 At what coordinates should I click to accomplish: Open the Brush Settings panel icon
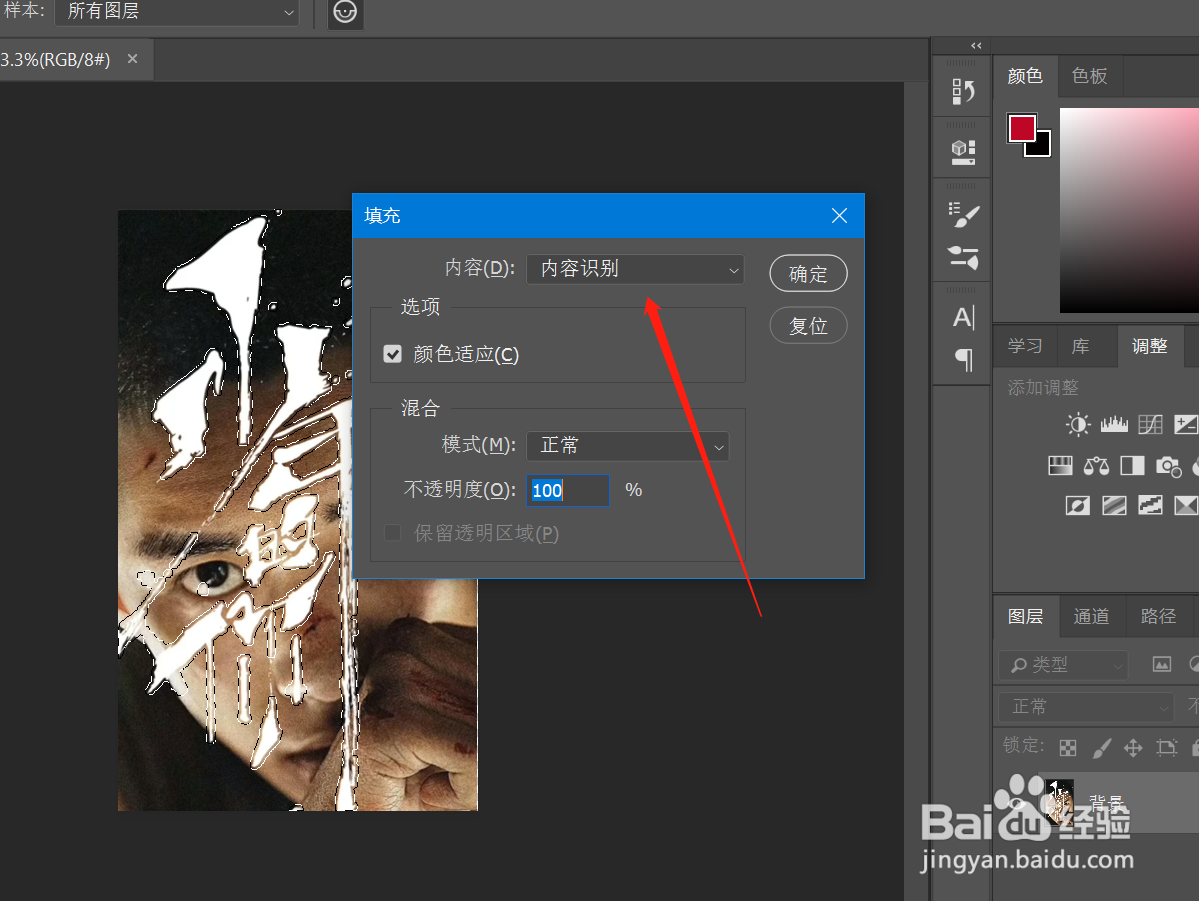coord(962,214)
